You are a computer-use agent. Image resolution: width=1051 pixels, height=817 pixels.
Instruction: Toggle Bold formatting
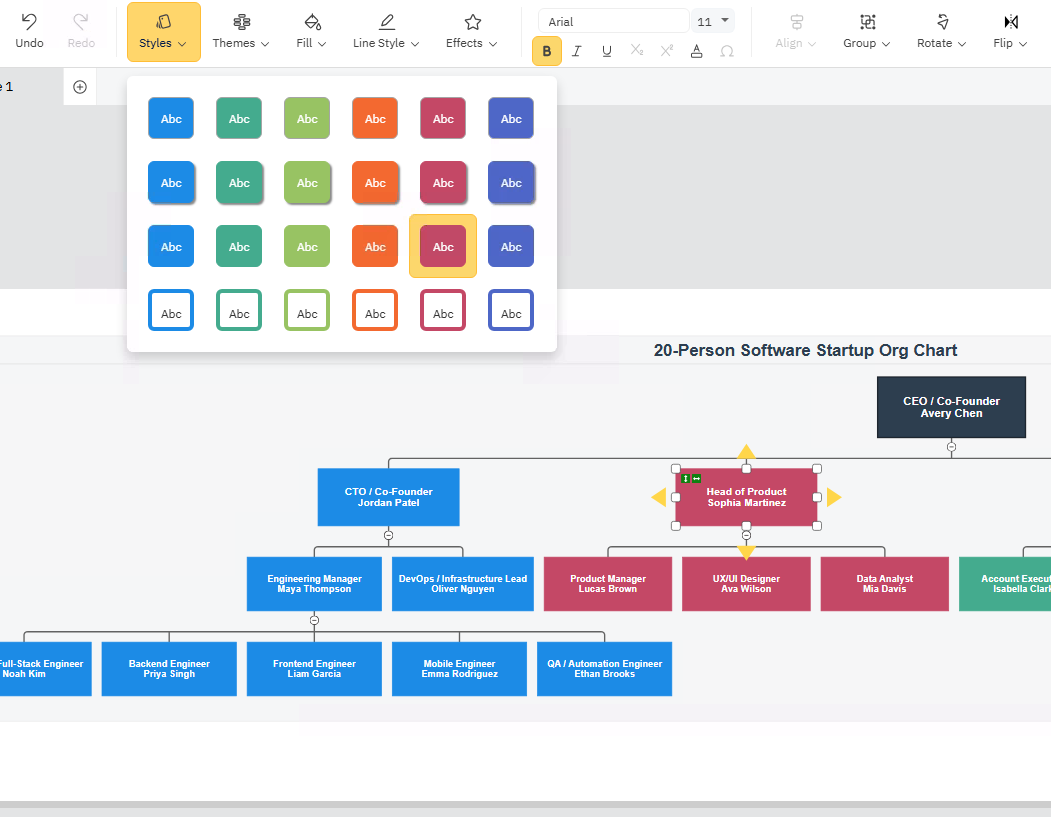(547, 51)
